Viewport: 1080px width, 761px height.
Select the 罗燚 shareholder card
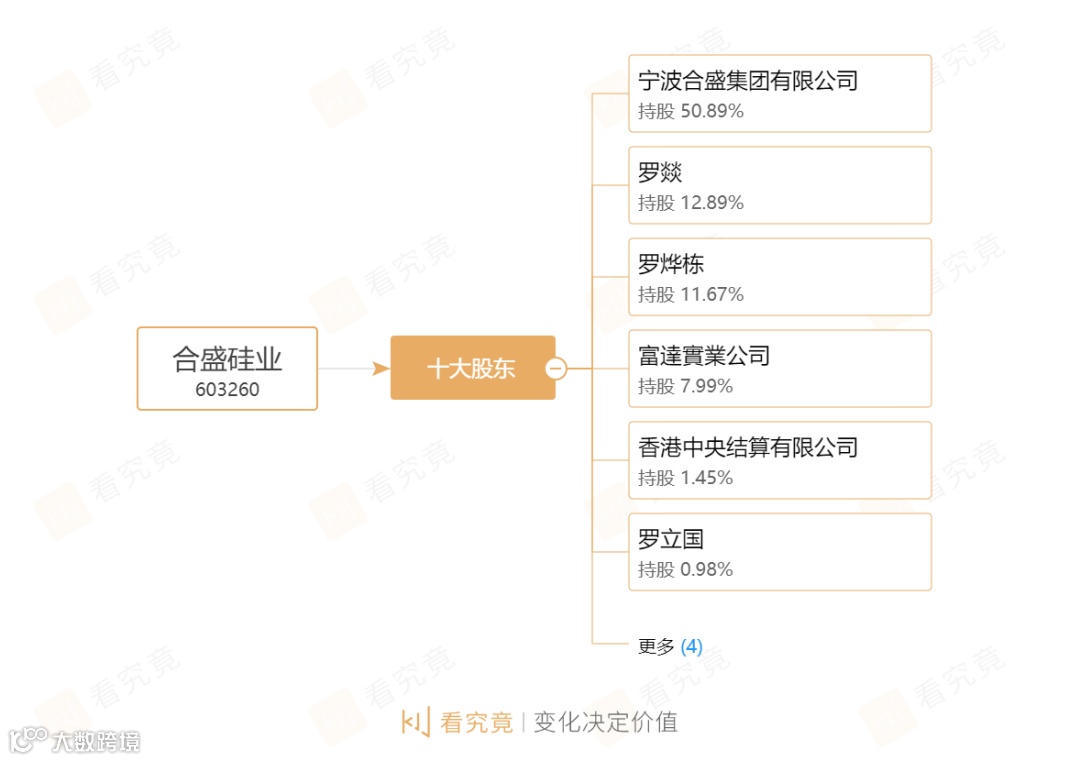(780, 185)
